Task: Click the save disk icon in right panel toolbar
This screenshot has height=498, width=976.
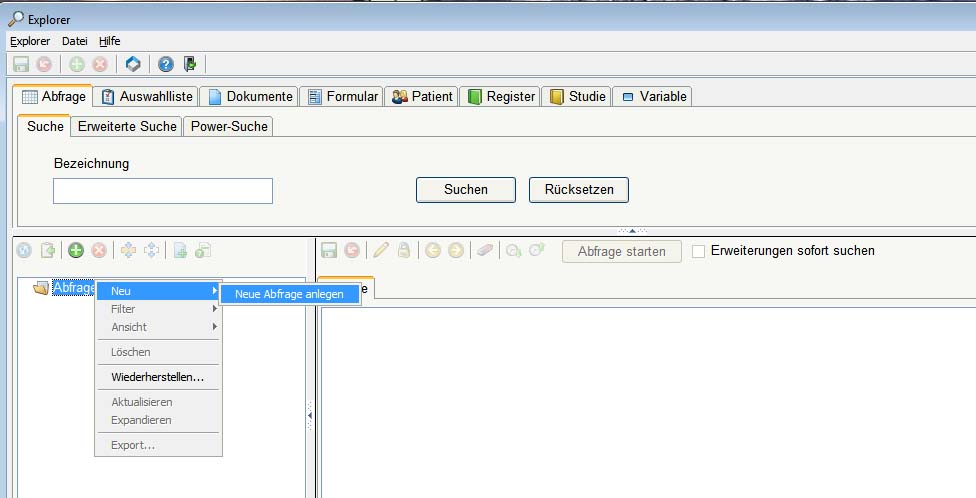Action: coord(329,251)
